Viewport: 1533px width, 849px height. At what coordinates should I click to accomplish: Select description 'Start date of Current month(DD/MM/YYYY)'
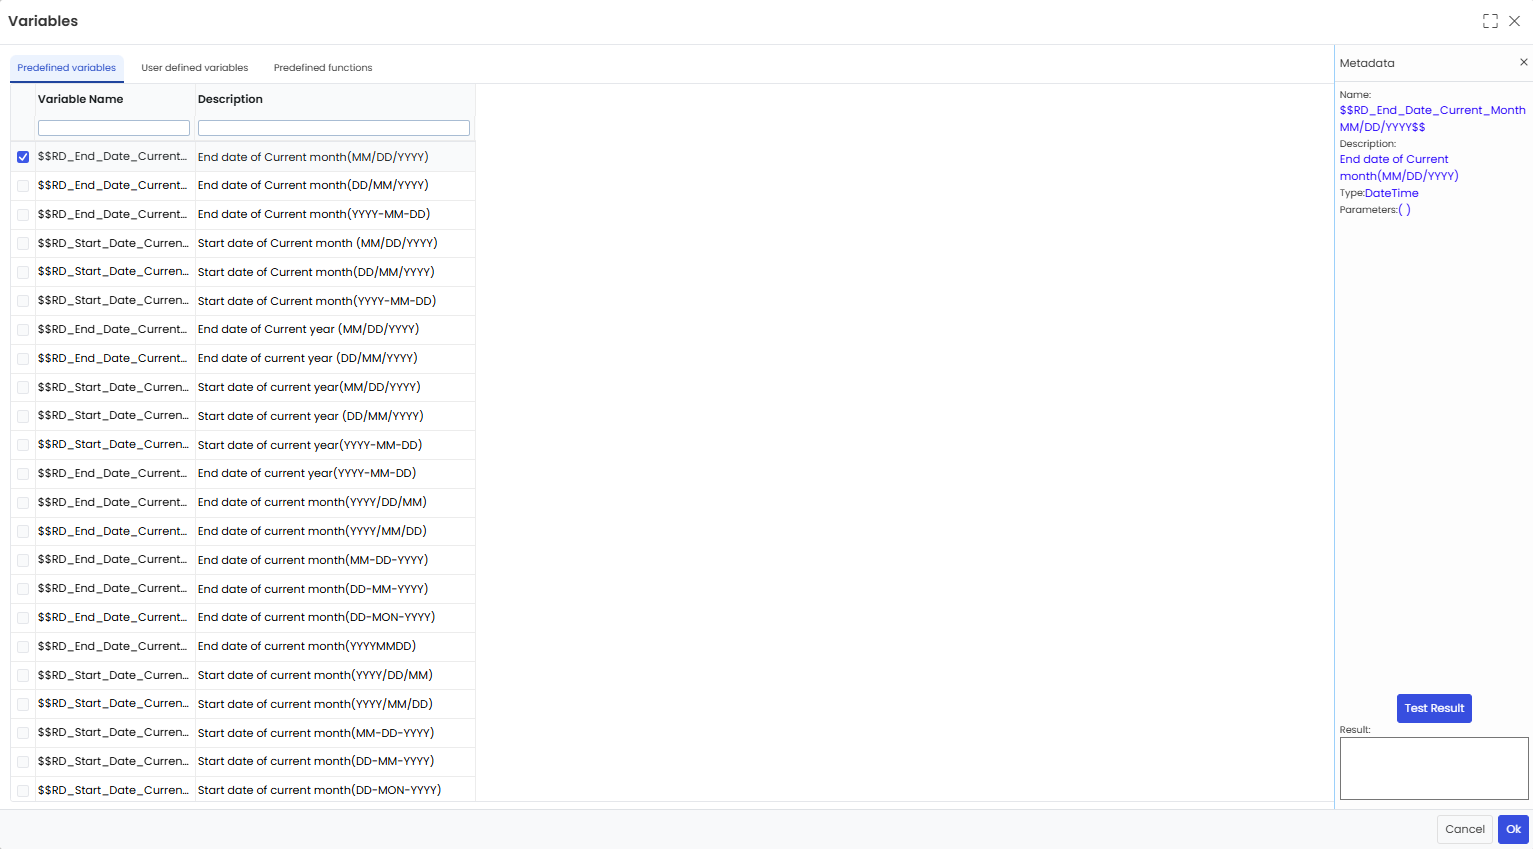click(x=316, y=272)
